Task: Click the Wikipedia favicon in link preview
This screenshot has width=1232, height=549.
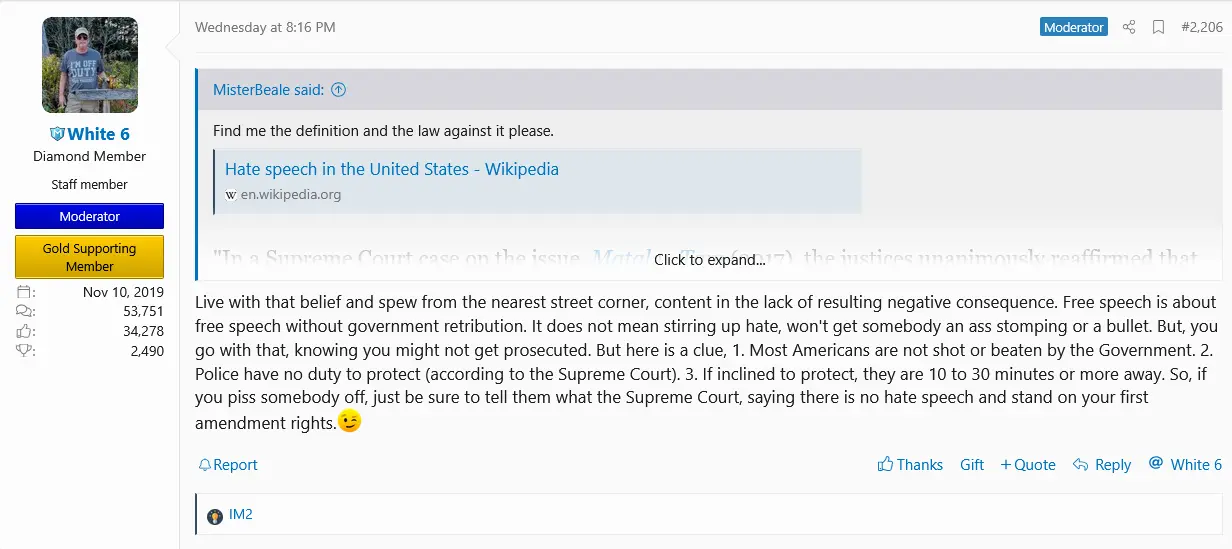Action: (x=231, y=195)
